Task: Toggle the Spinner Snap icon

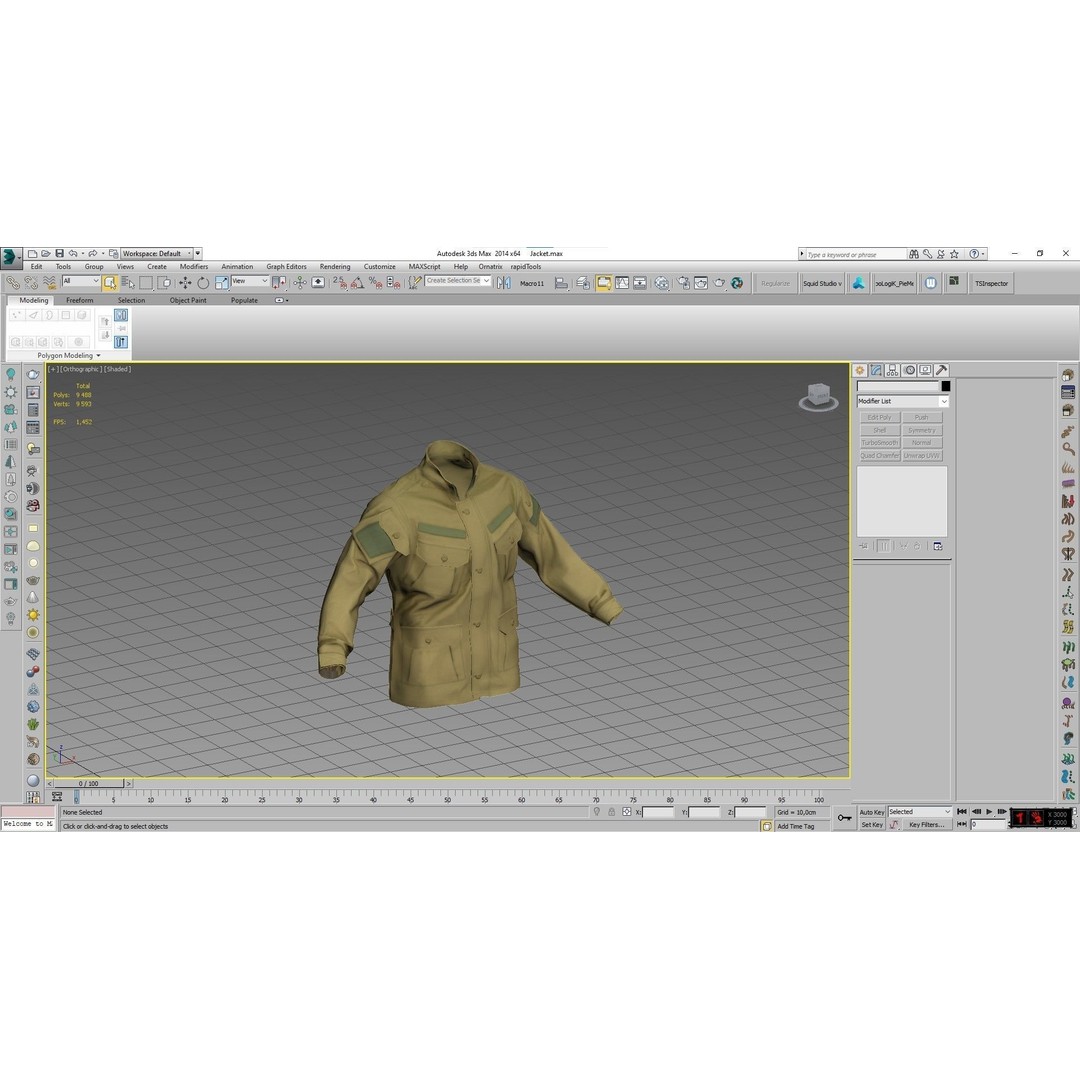Action: click(393, 282)
